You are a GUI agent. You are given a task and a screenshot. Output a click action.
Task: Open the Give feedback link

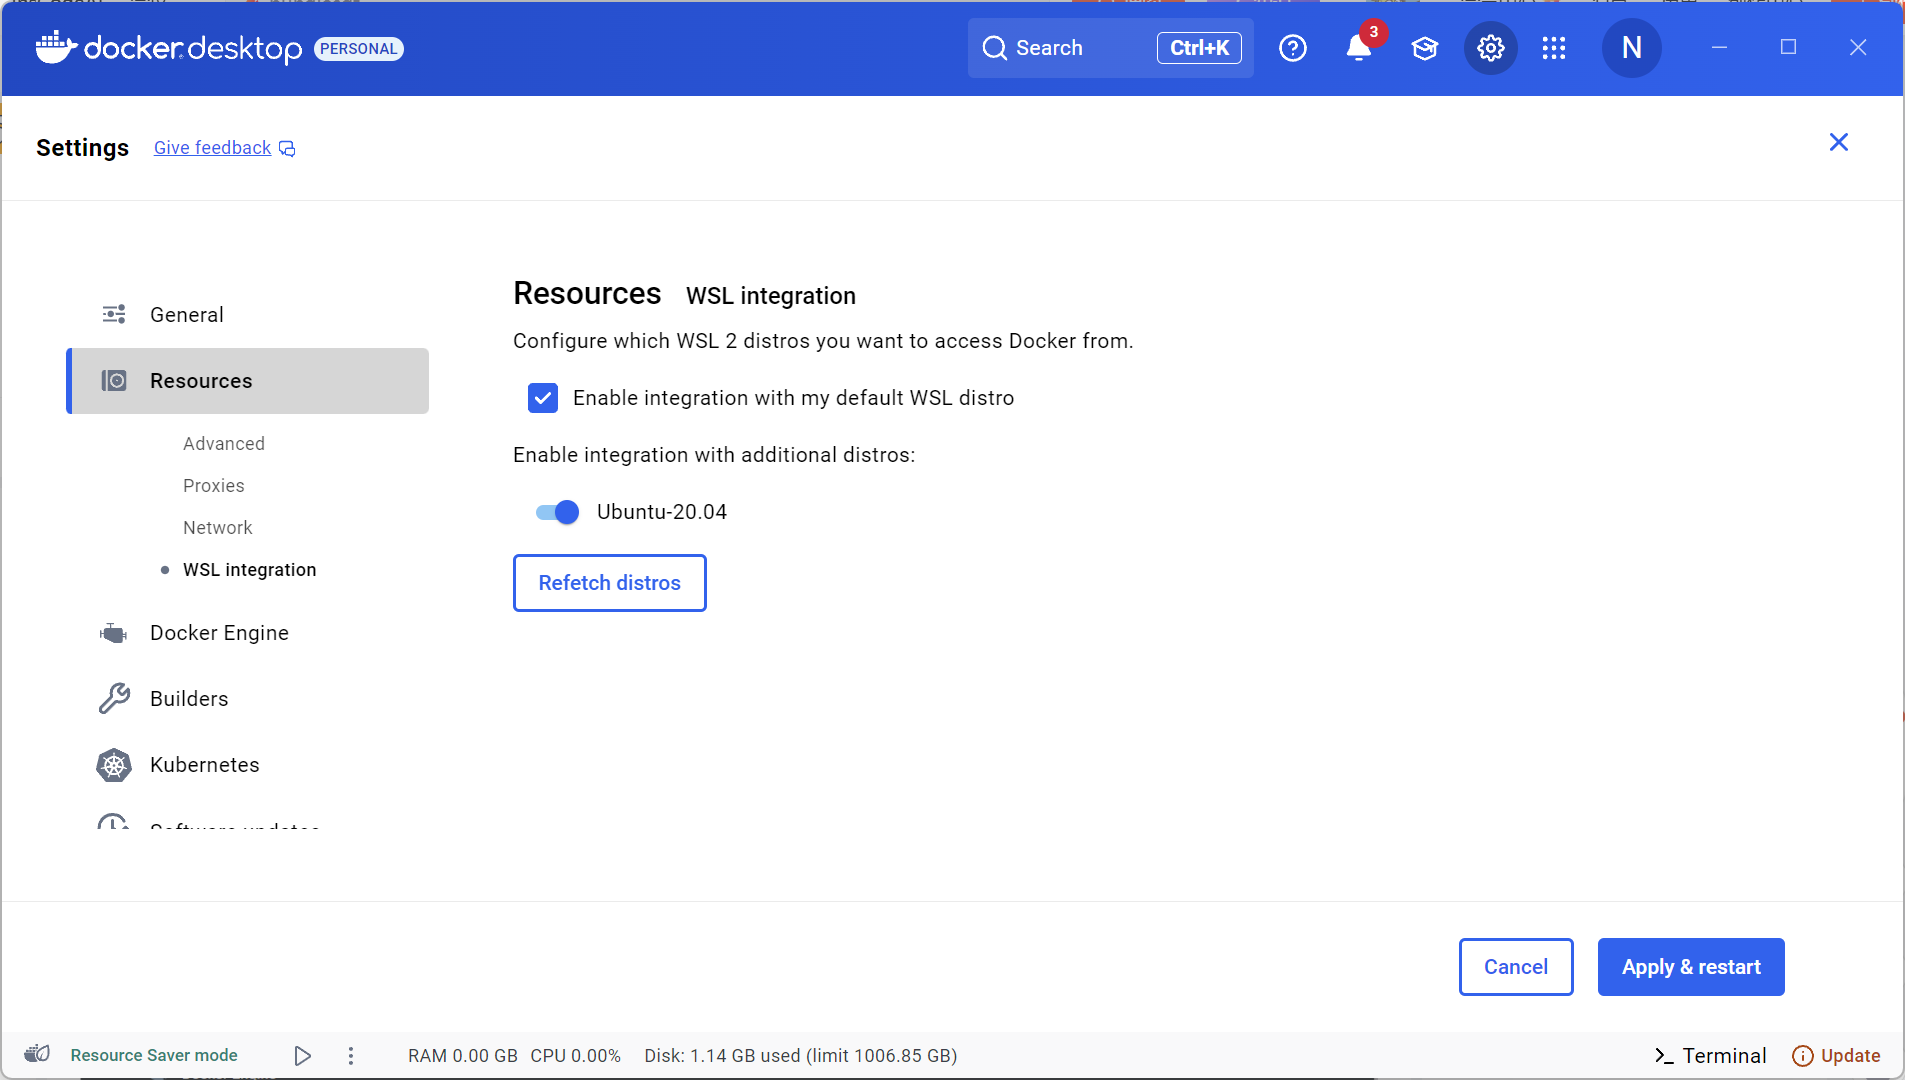211,147
